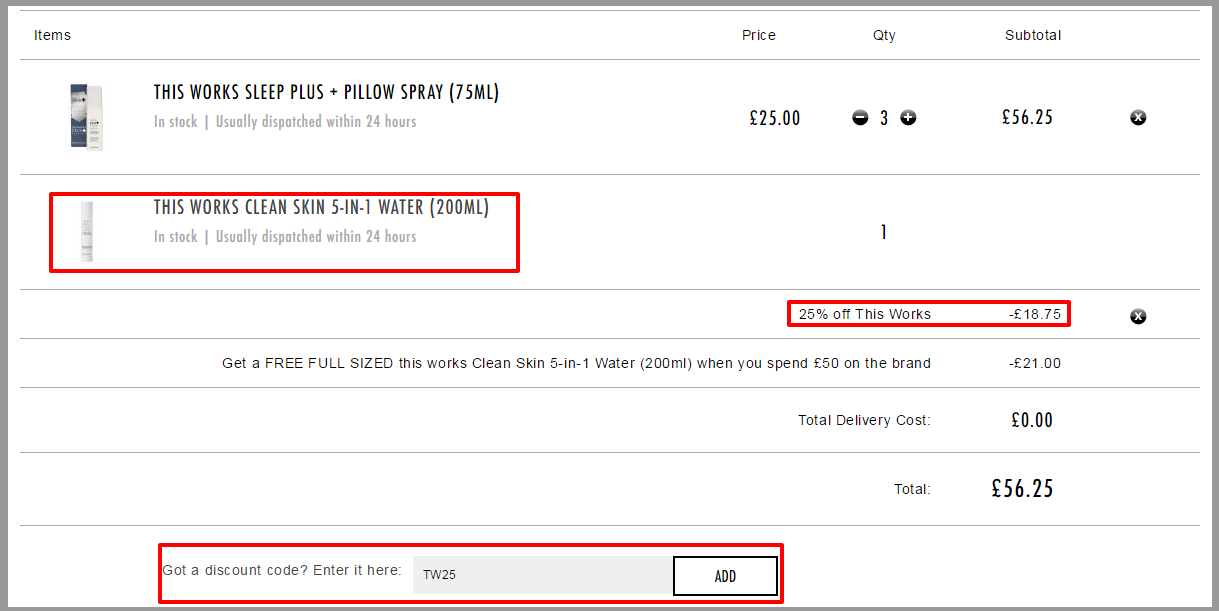Click the Total Delivery Cost label

click(x=864, y=420)
